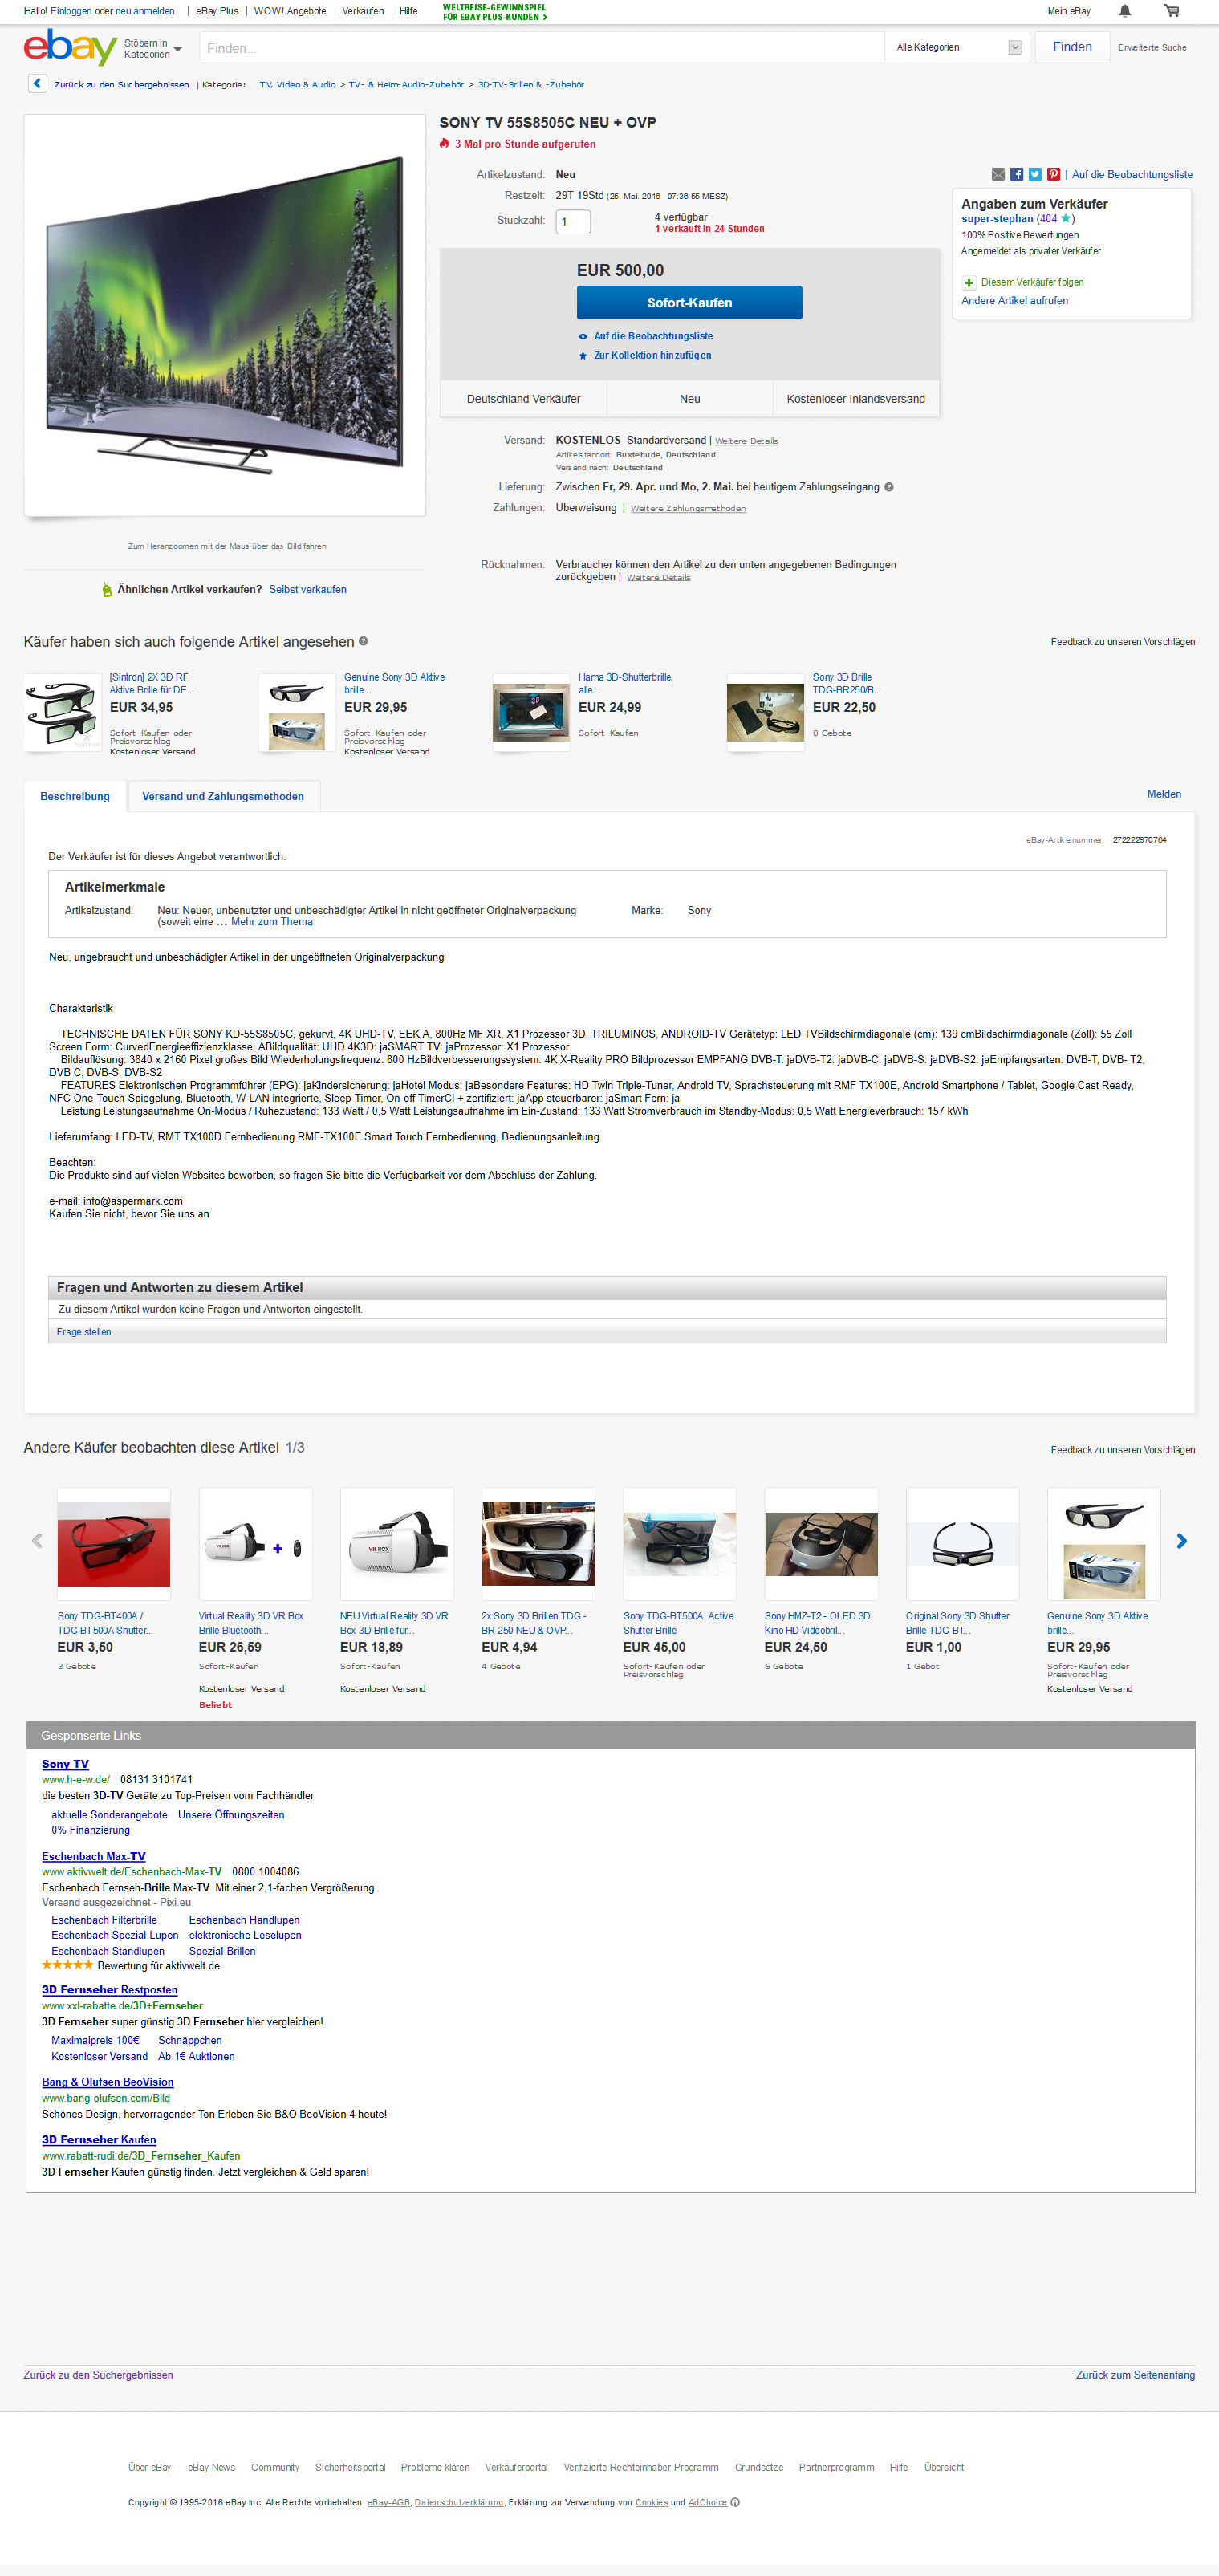The height and width of the screenshot is (2576, 1219).
Task: Share listing on Twitter icon
Action: 1035,174
